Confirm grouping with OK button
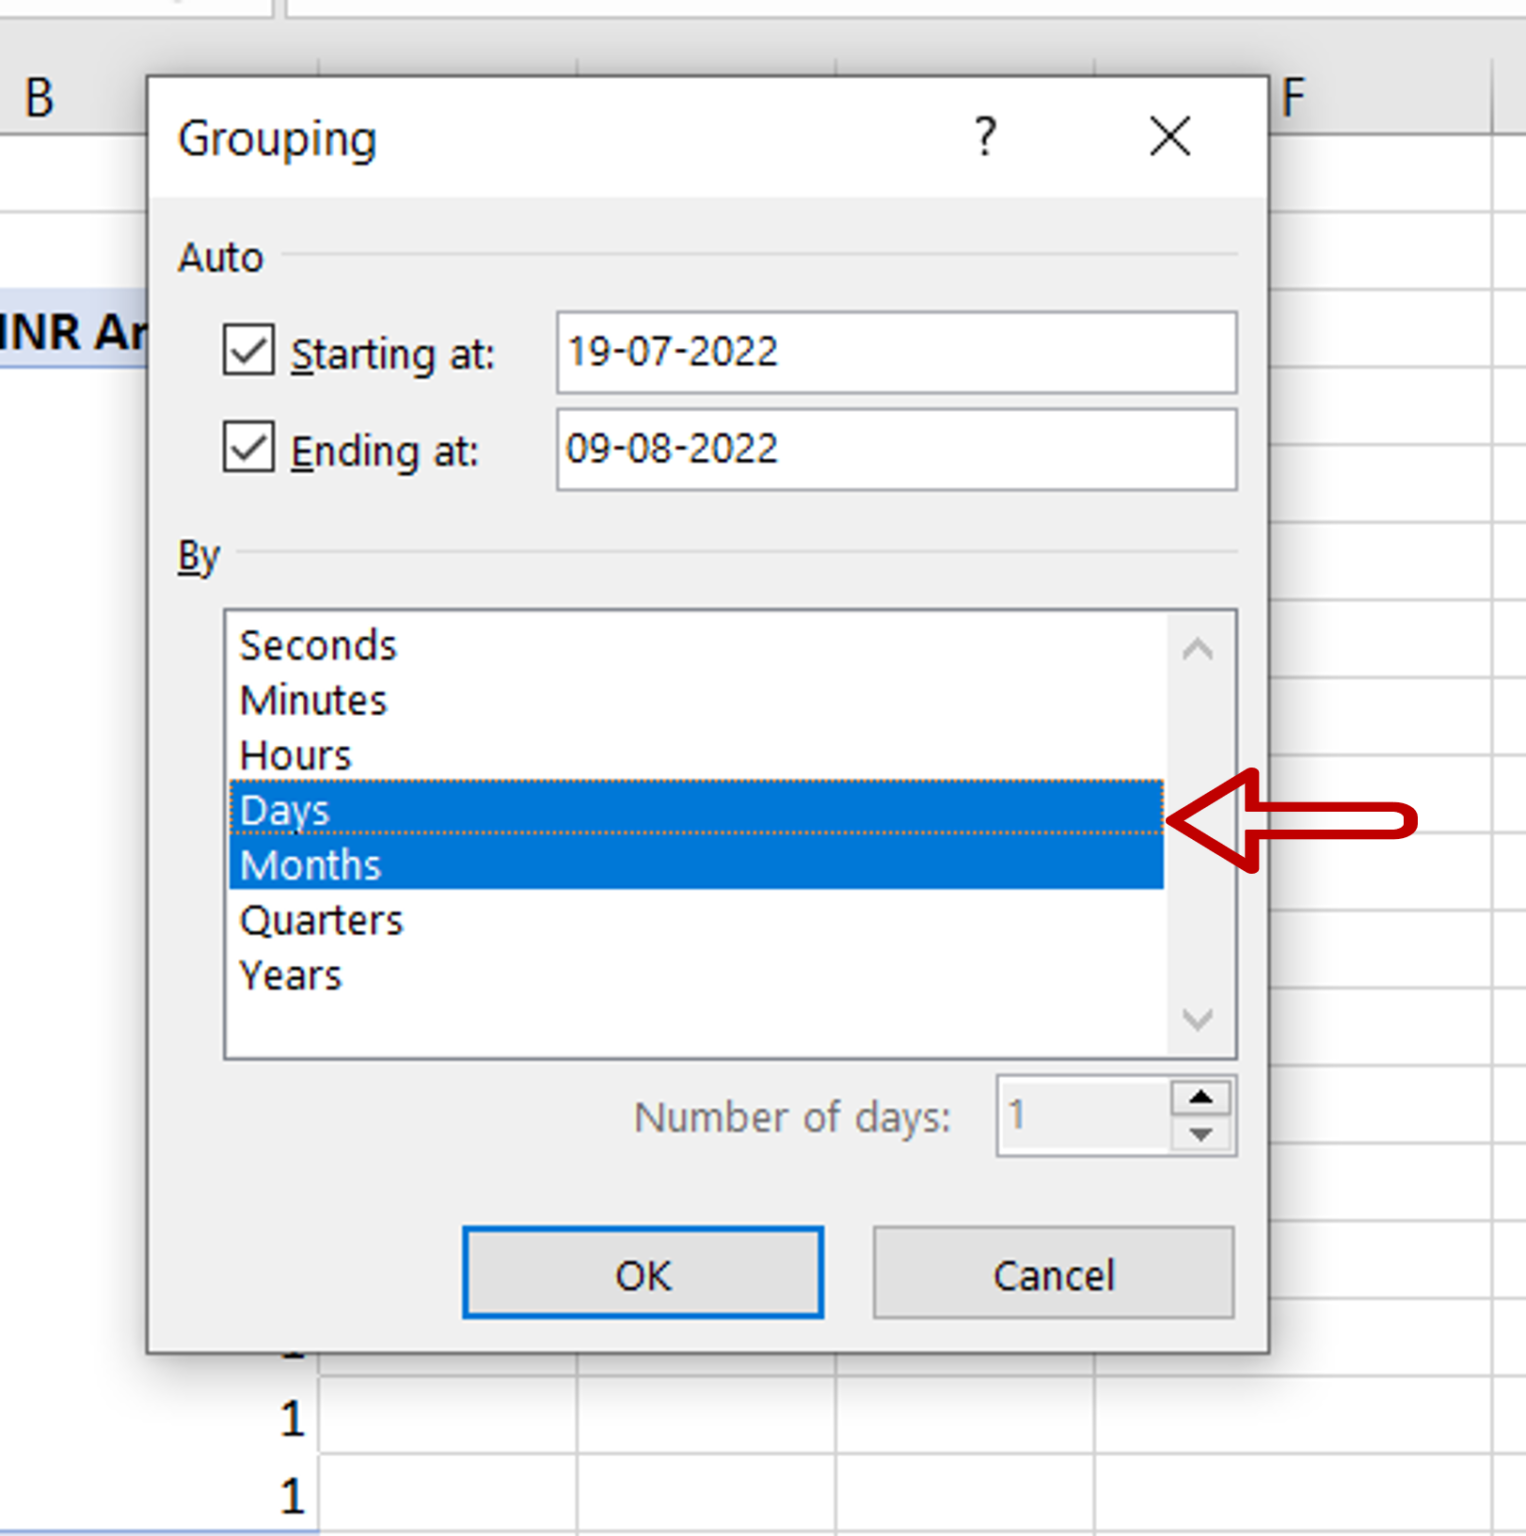The image size is (1526, 1536). coord(643,1273)
